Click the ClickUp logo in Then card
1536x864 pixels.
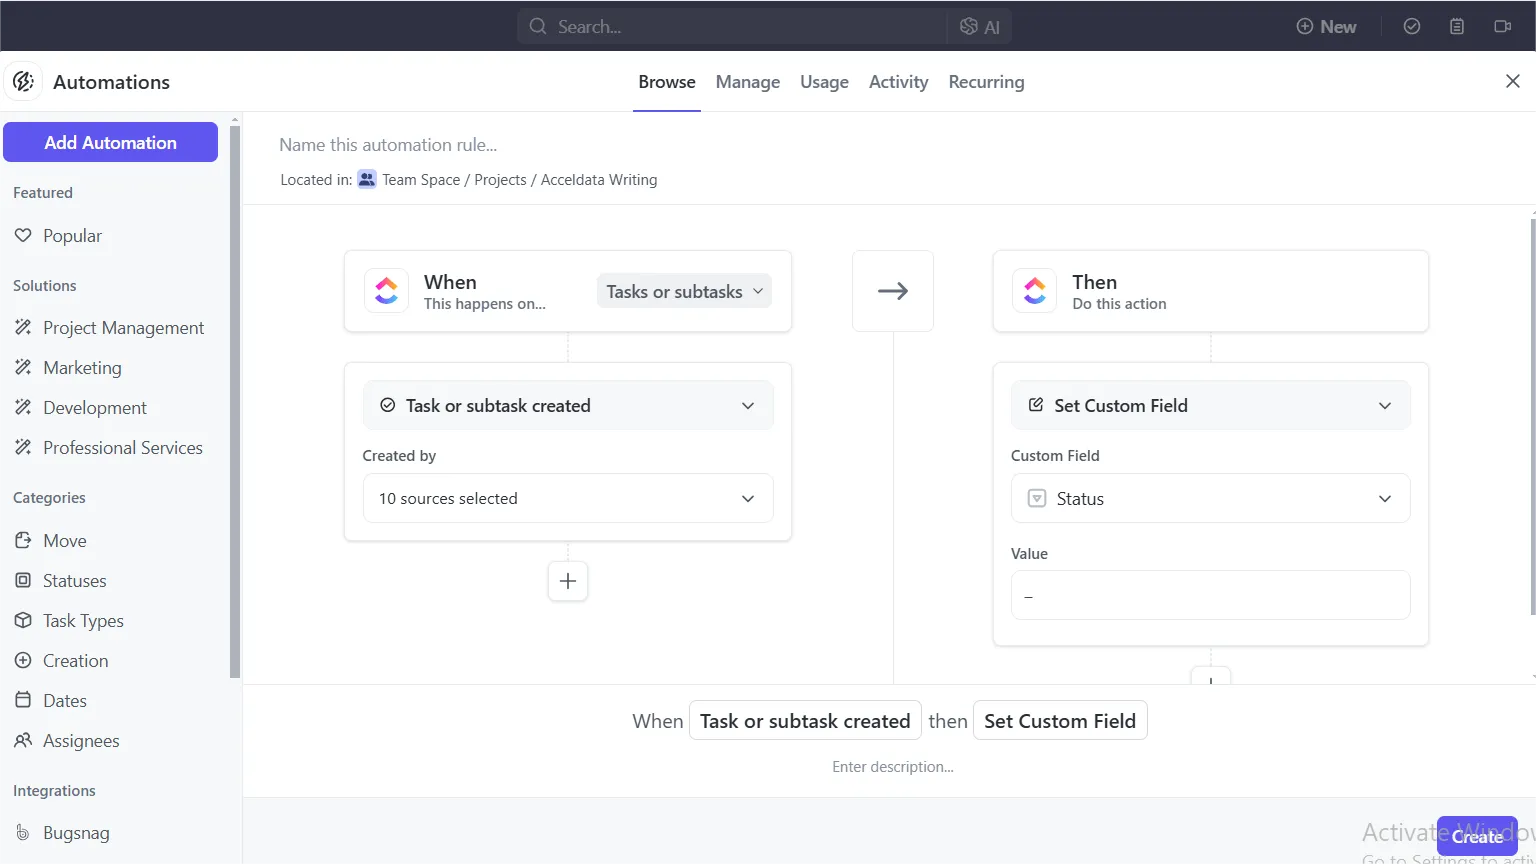click(x=1035, y=291)
